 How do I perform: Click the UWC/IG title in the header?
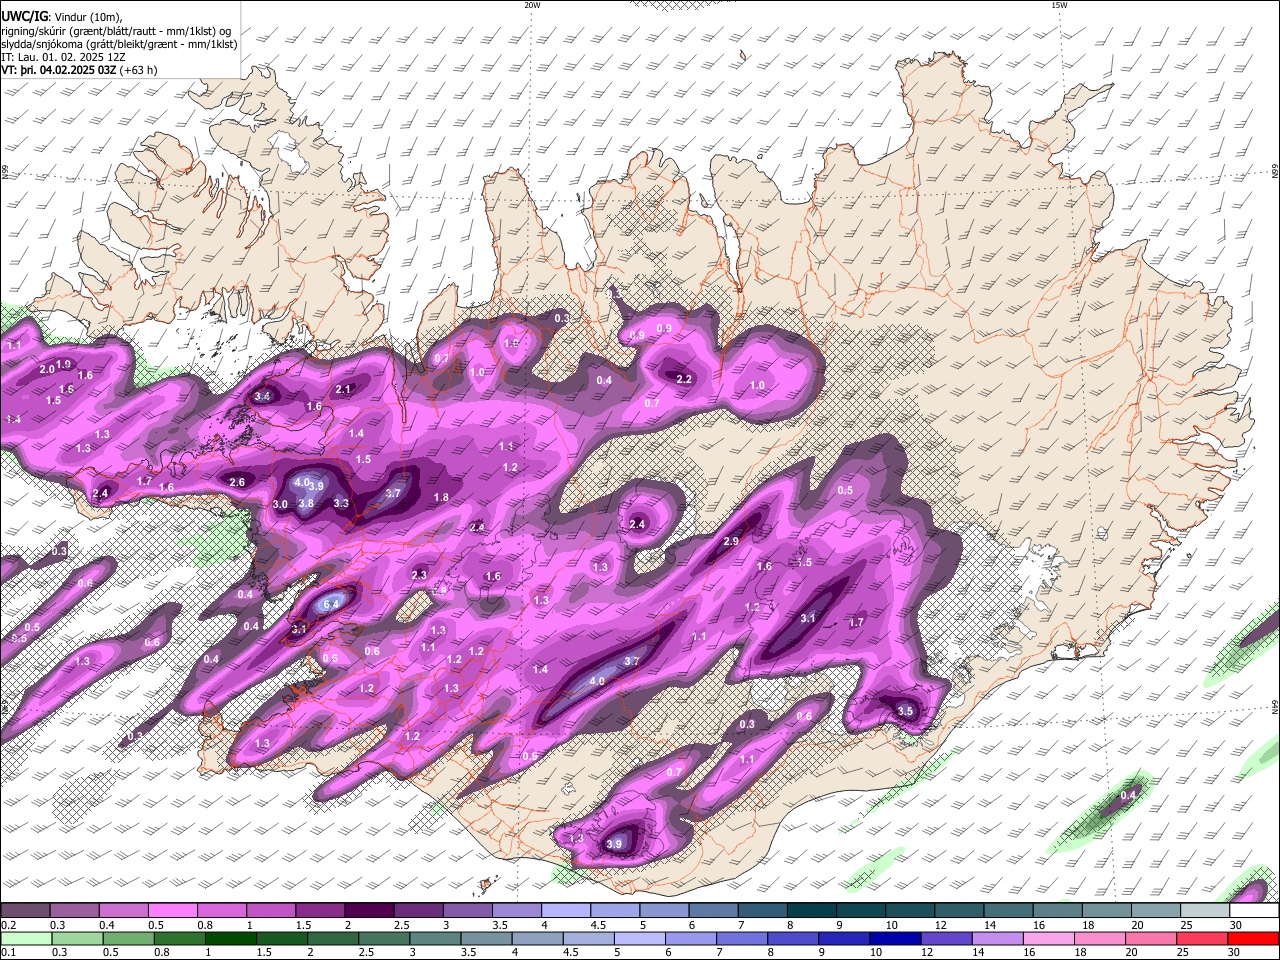click(x=24, y=16)
